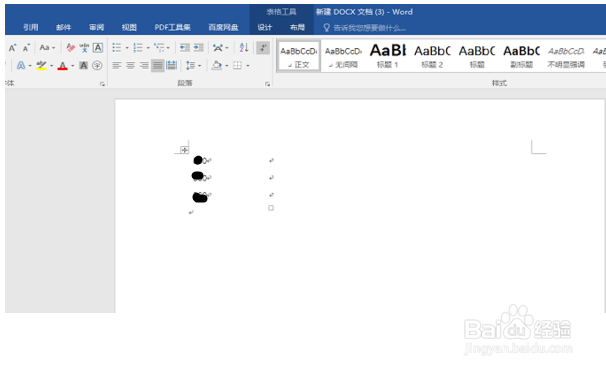
Task: Toggle Justify alignment
Action: (x=158, y=65)
